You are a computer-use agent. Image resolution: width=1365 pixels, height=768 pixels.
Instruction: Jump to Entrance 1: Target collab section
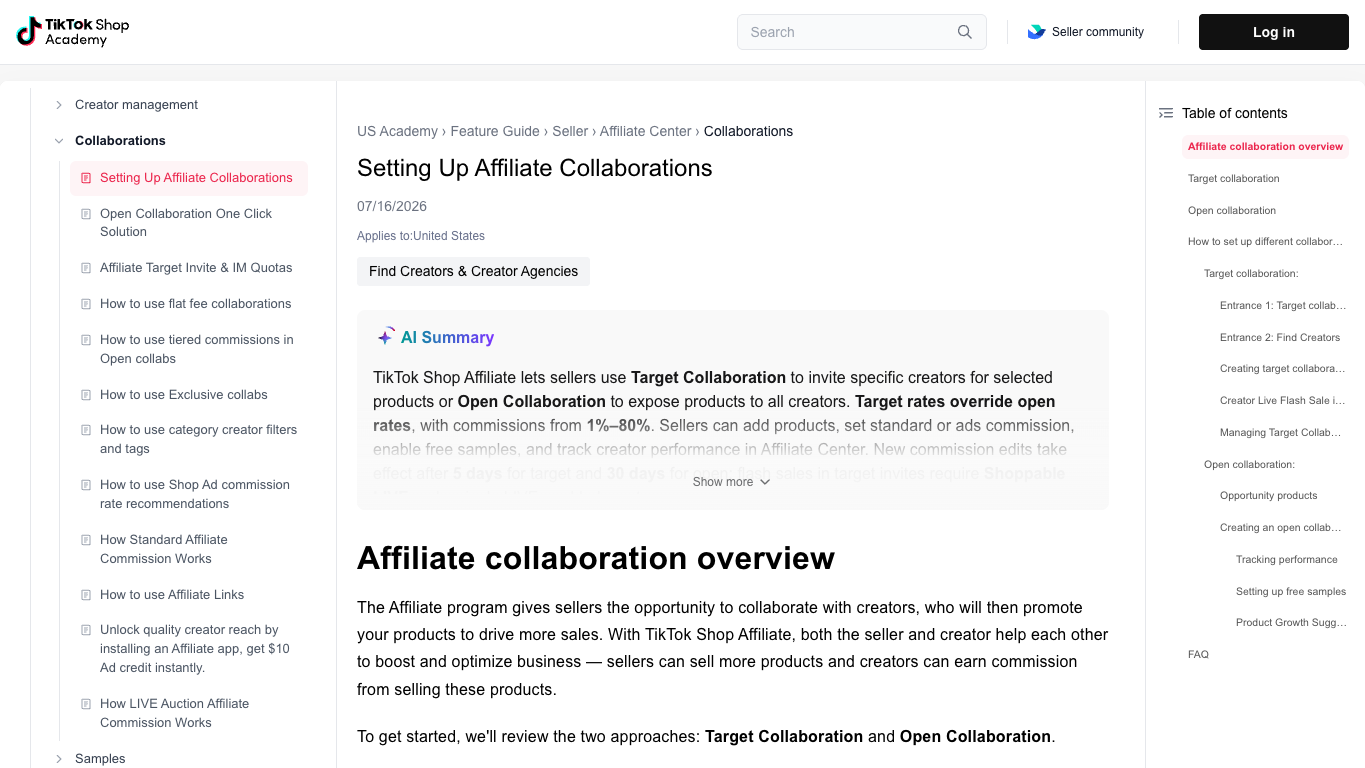[x=1282, y=306]
